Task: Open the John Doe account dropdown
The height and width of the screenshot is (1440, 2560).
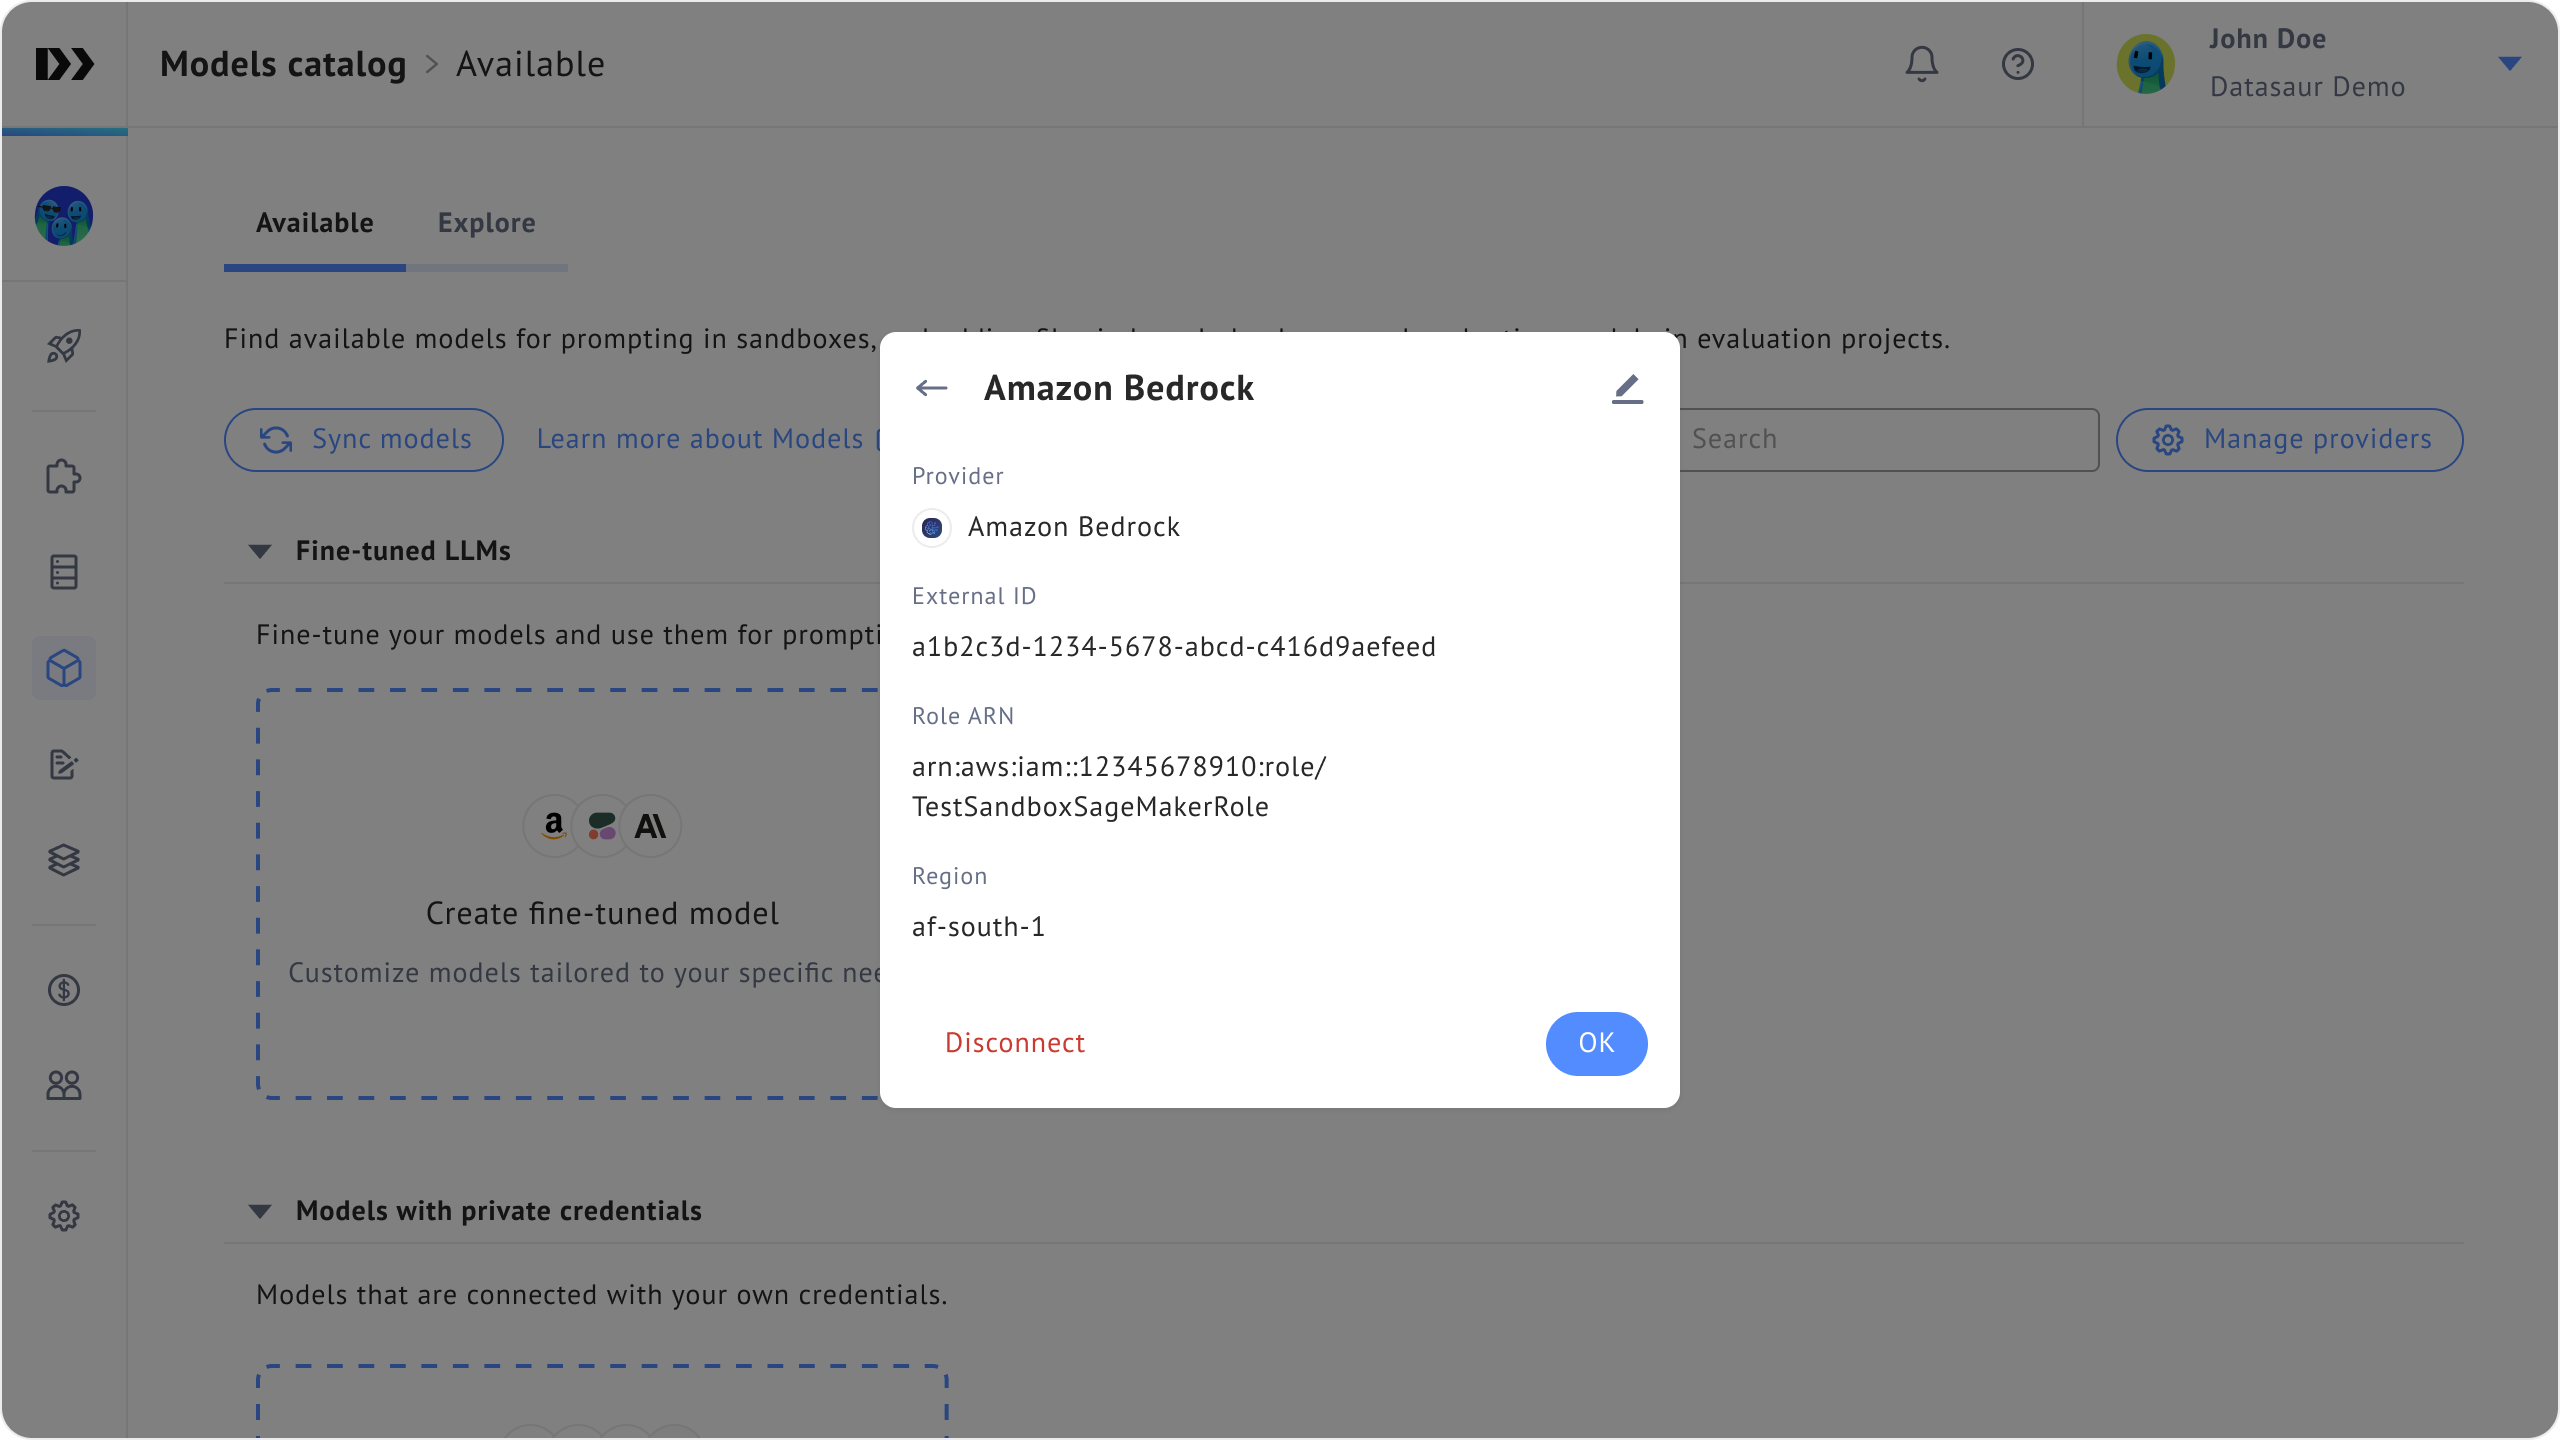Action: [2508, 64]
